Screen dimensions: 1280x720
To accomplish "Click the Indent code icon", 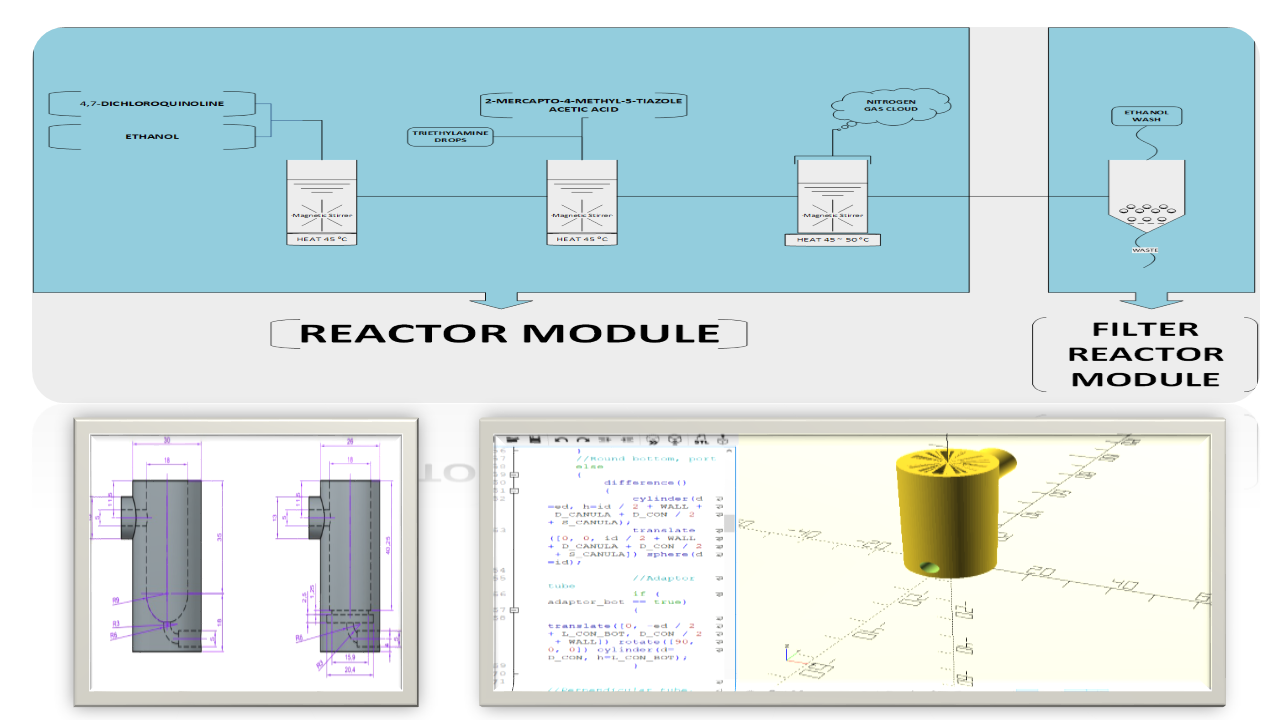I will [x=627, y=439].
